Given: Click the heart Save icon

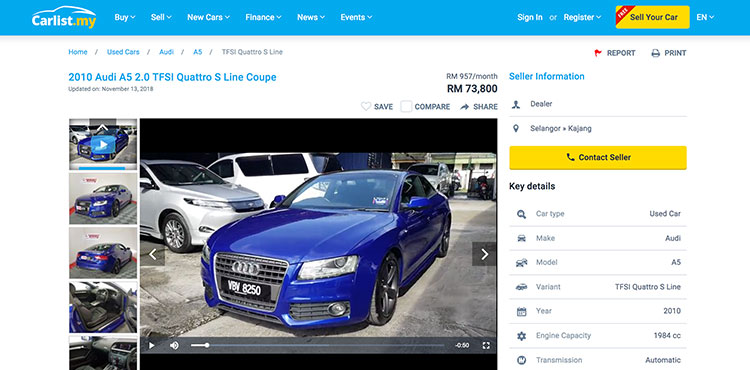Looking at the screenshot, I should tap(366, 107).
